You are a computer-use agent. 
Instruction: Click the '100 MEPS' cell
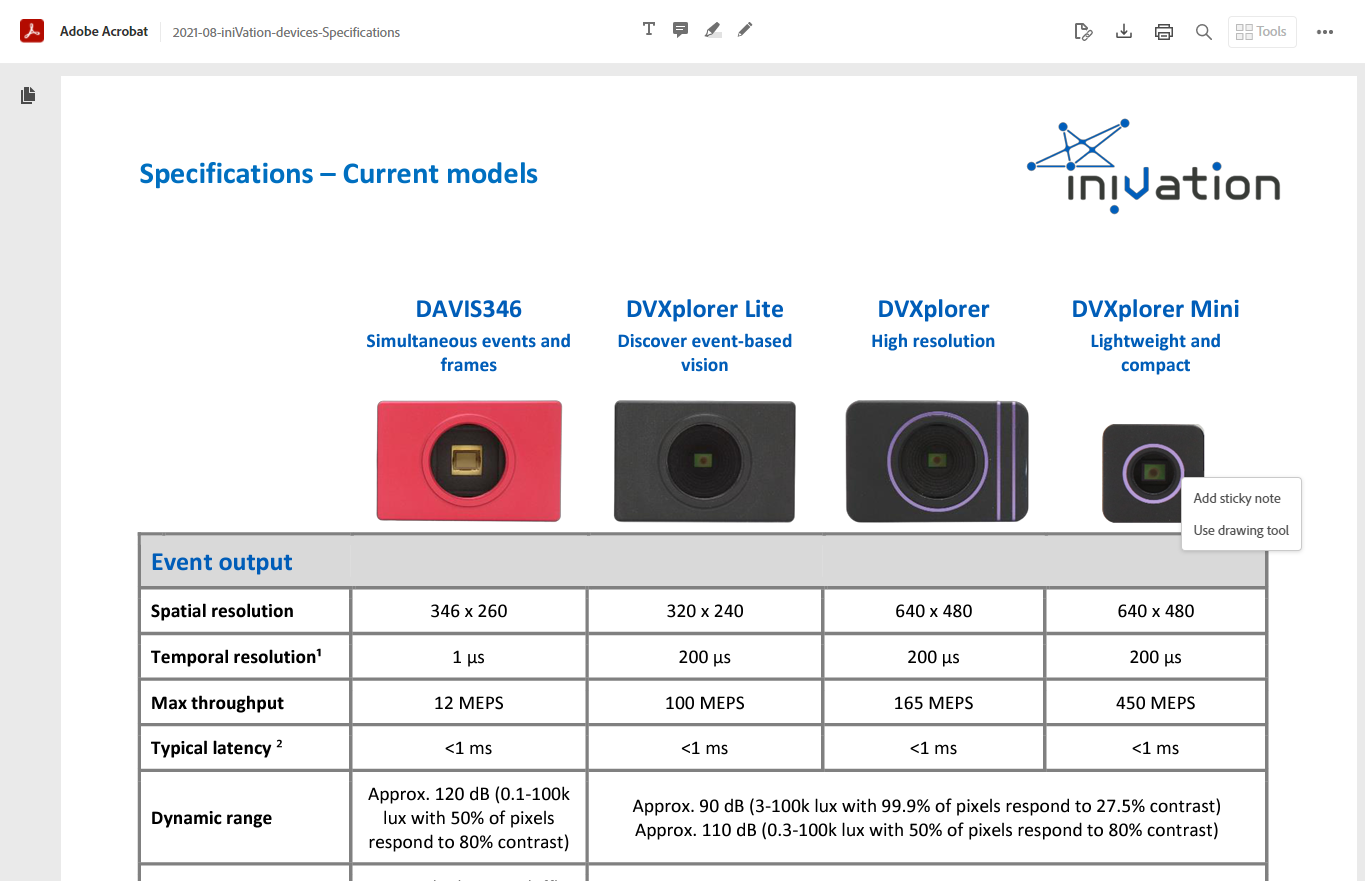tap(705, 703)
